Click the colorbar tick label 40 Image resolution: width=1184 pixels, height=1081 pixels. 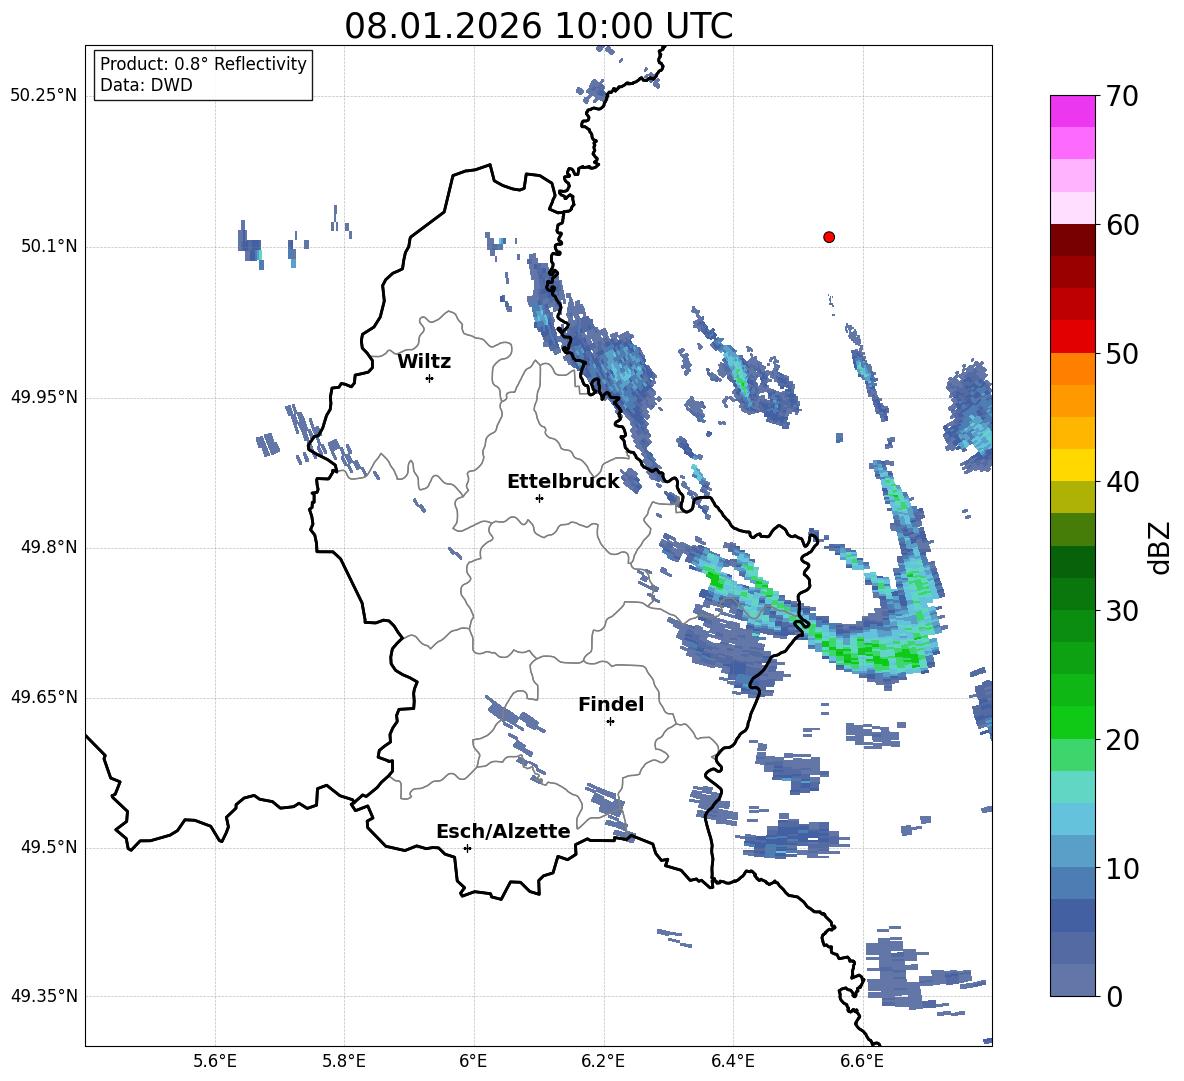coord(1122,482)
